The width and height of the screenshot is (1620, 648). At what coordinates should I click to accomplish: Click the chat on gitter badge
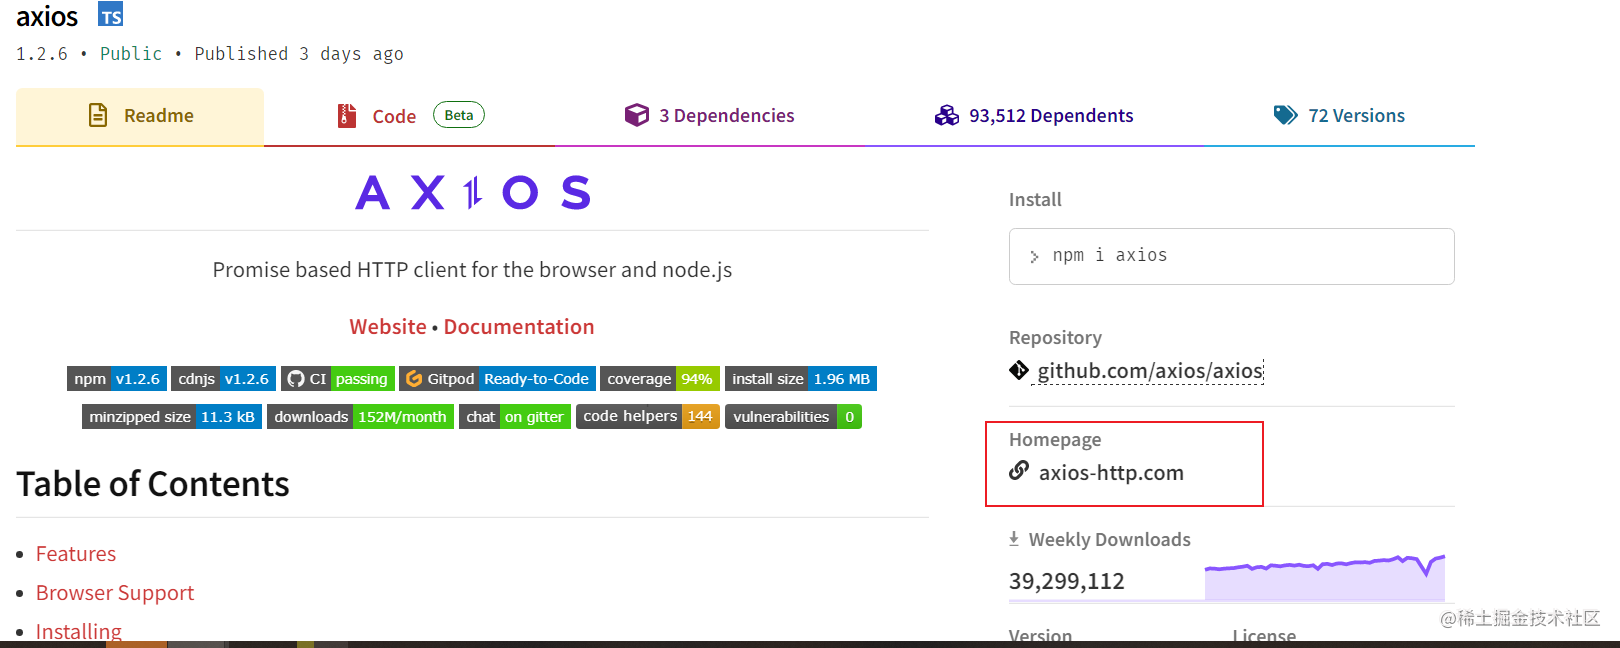[515, 417]
